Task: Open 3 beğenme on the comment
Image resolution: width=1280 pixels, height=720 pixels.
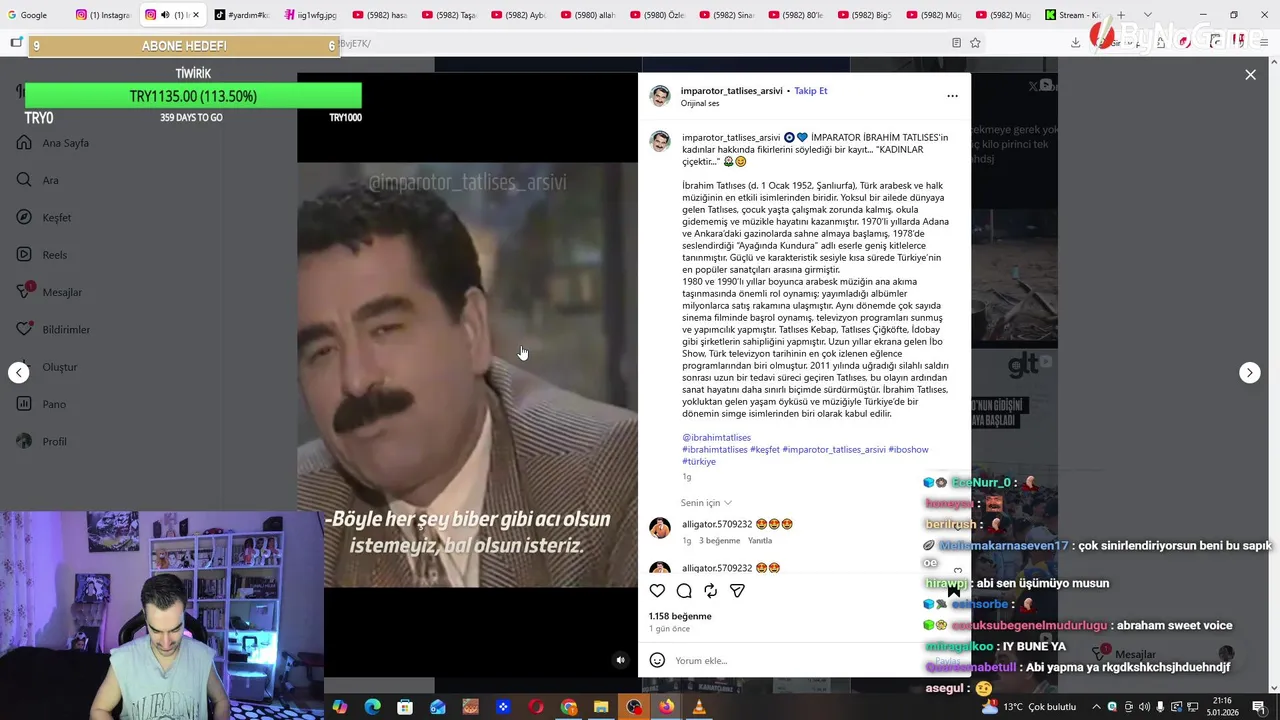Action: coord(719,541)
